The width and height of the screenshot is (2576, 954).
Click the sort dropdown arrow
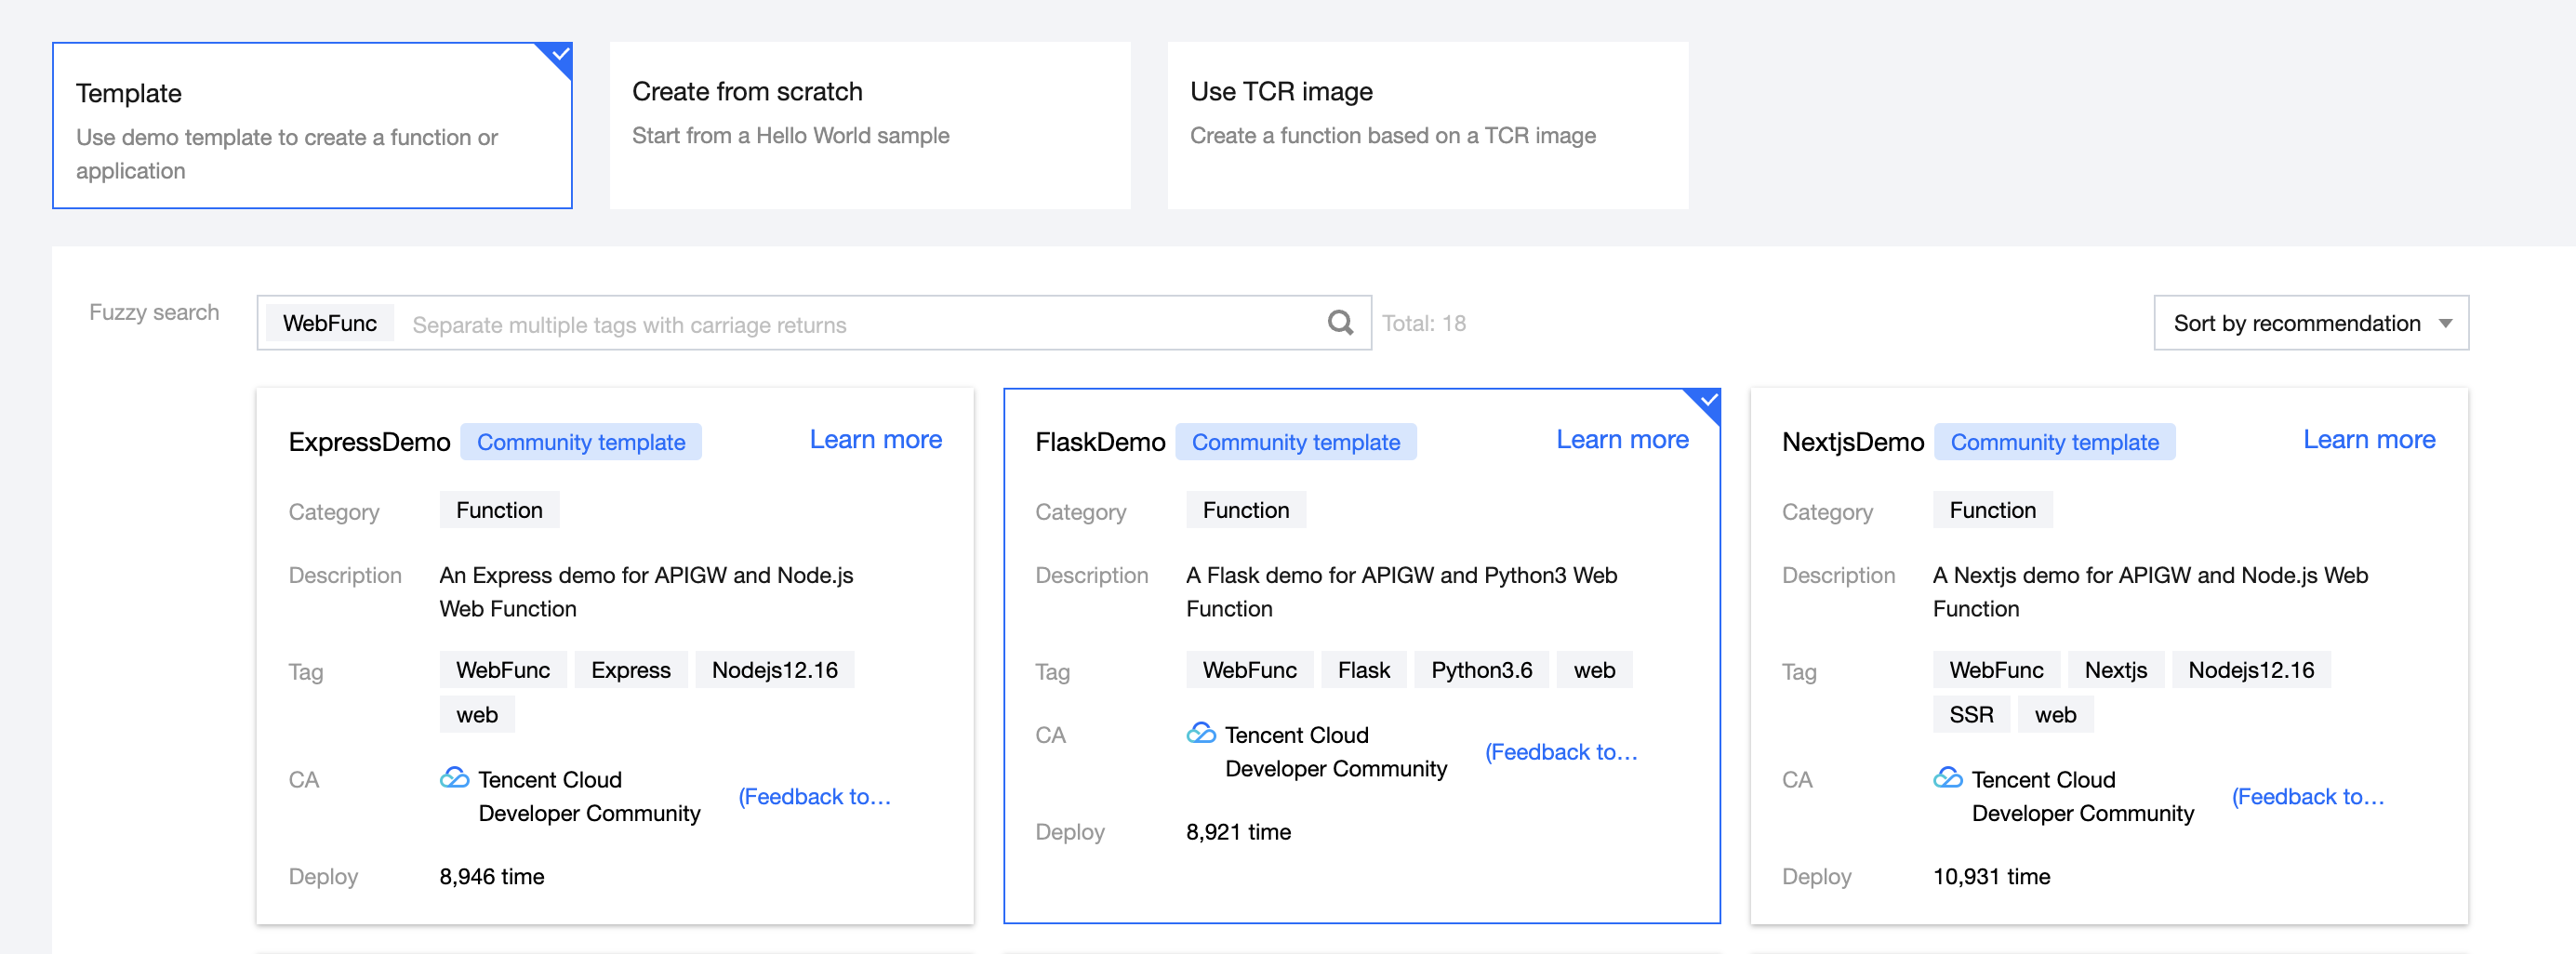click(2445, 323)
